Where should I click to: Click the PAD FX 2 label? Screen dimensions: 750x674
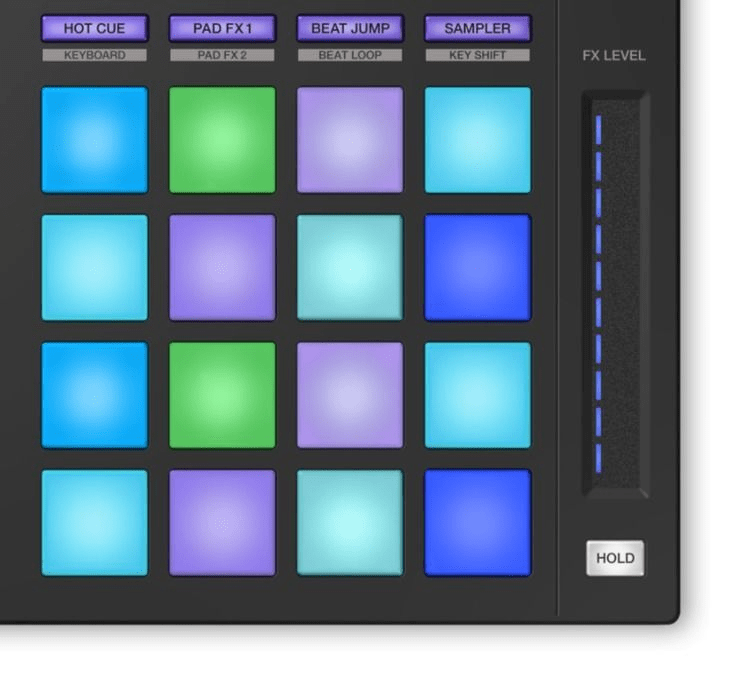pos(222,55)
